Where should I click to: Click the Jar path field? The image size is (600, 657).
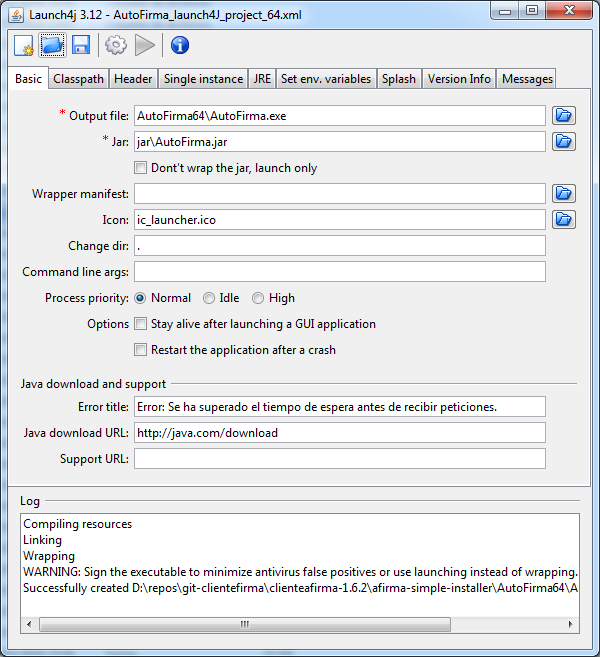point(340,142)
